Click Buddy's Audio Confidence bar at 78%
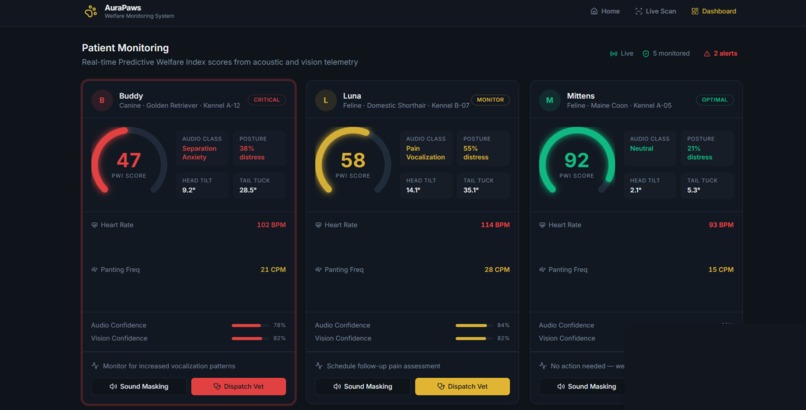Screen dimensions: 806x410 (250, 325)
